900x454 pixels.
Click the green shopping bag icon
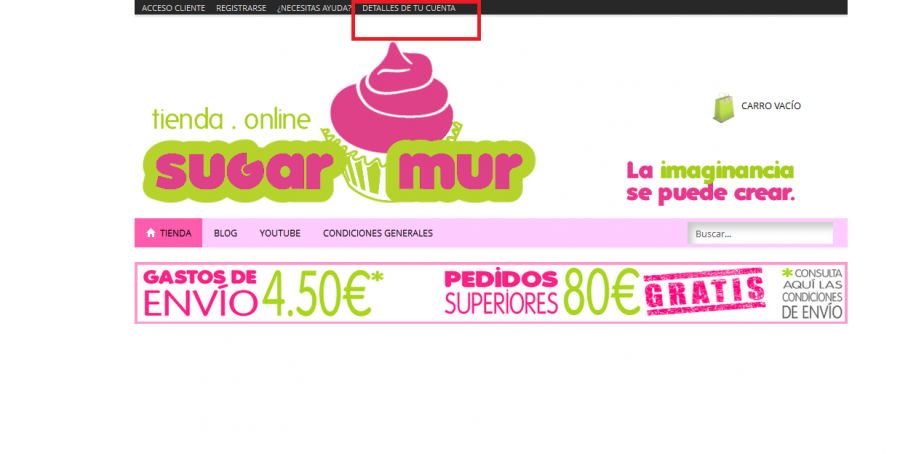[723, 108]
